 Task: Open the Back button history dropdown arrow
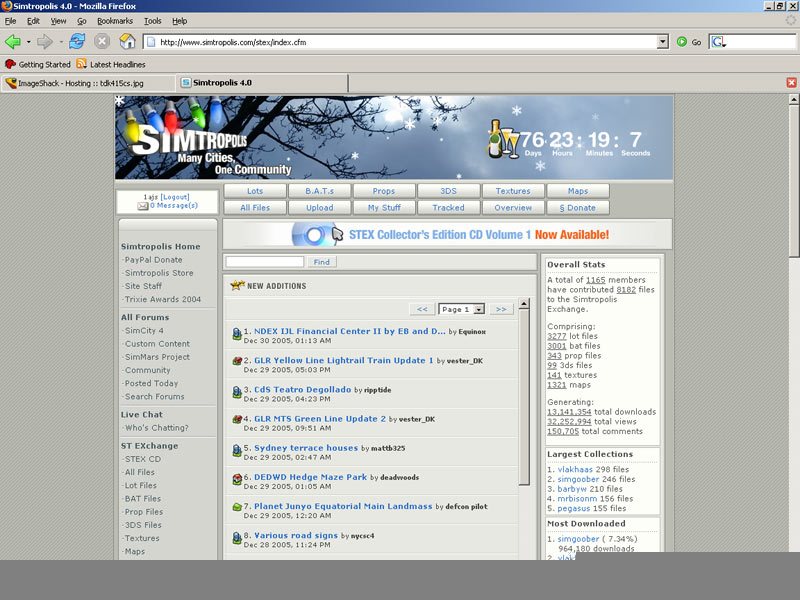pyautogui.click(x=29, y=42)
